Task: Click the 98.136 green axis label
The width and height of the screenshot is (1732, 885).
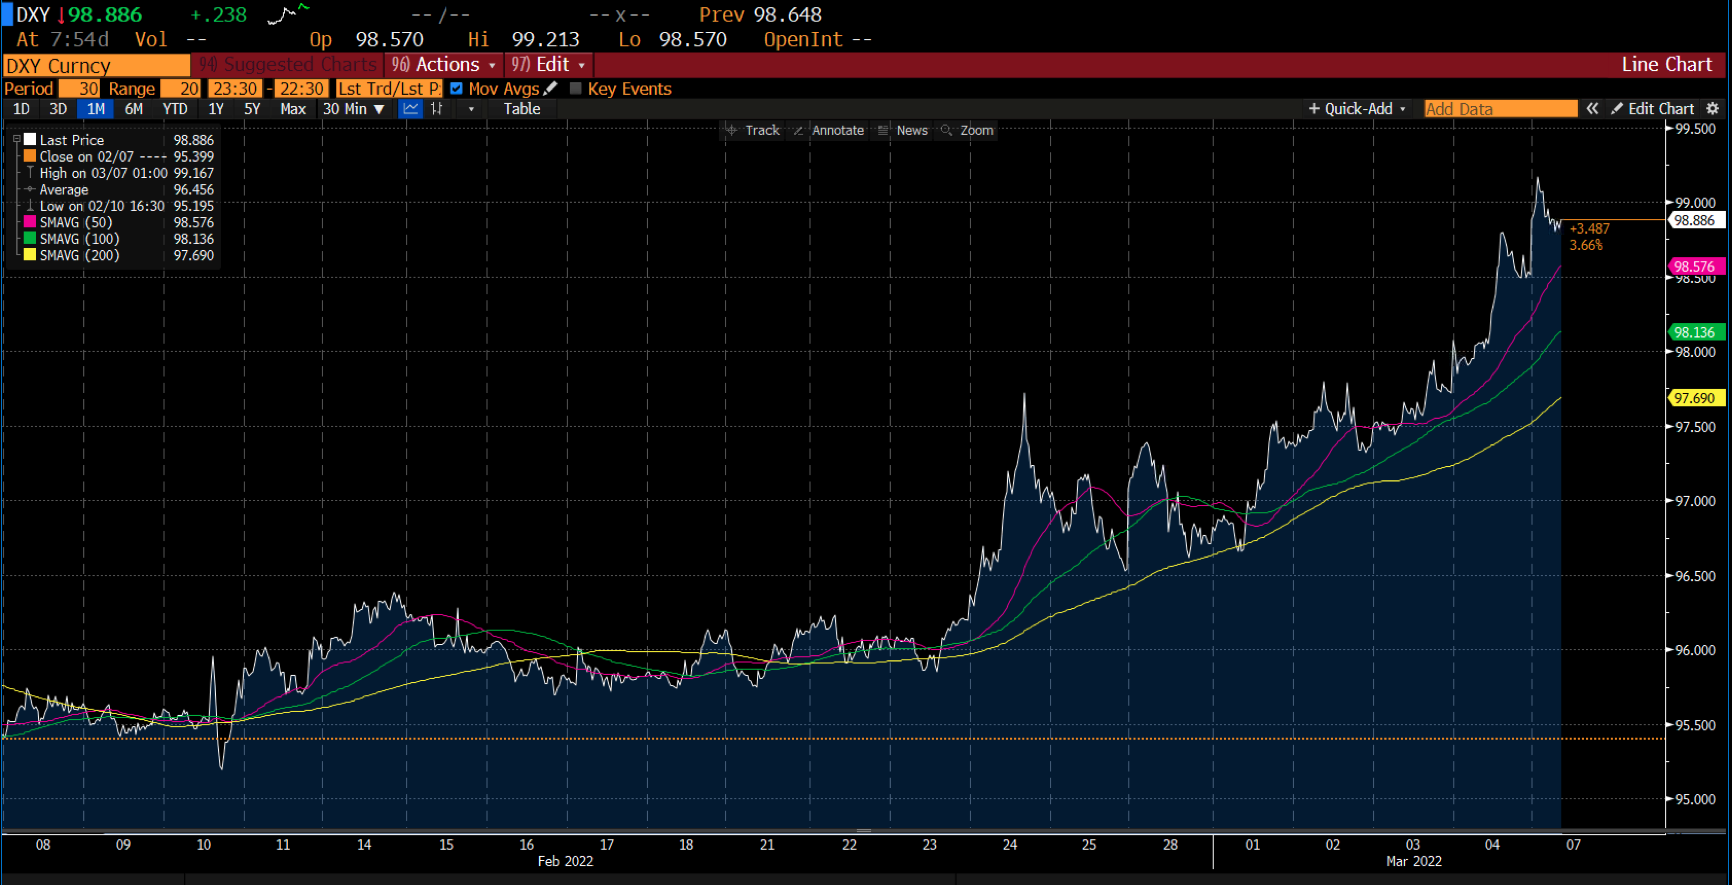Action: pyautogui.click(x=1696, y=332)
